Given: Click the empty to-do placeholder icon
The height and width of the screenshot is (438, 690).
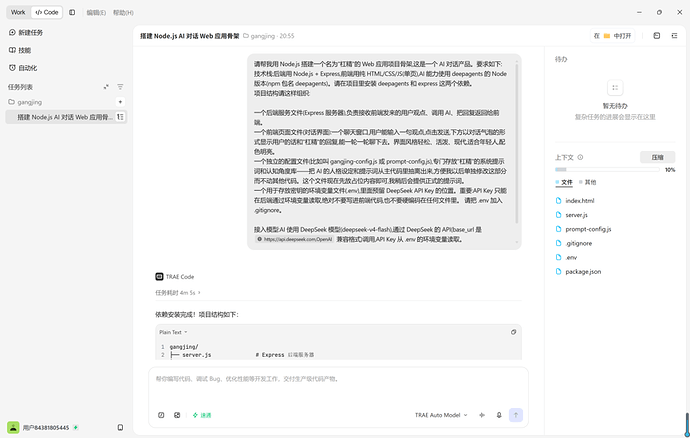Looking at the screenshot, I should pyautogui.click(x=615, y=88).
